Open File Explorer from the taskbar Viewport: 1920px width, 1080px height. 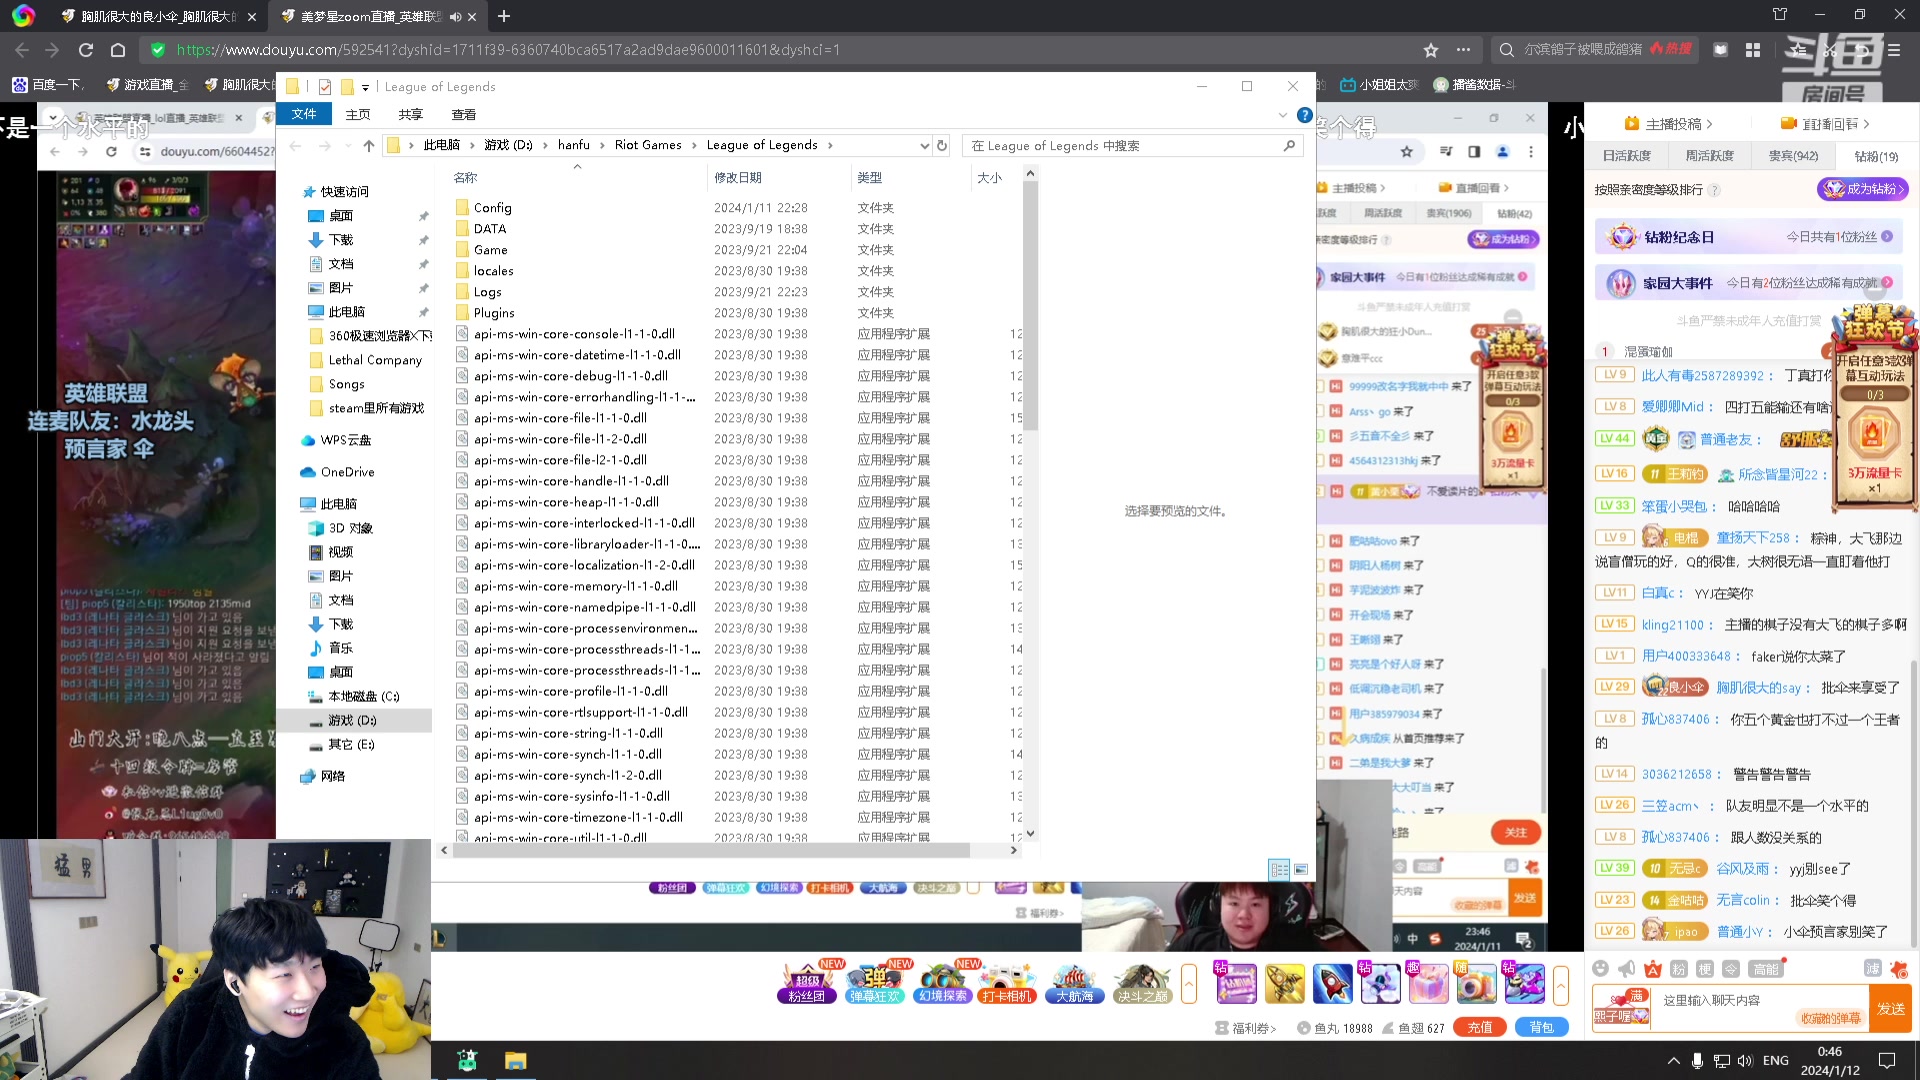coord(515,1060)
